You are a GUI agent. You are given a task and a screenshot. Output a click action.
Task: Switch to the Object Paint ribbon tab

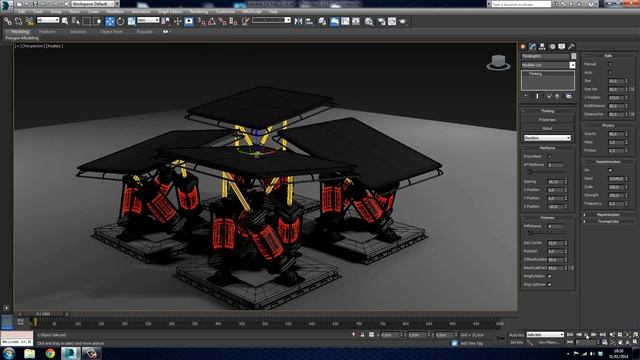111,31
